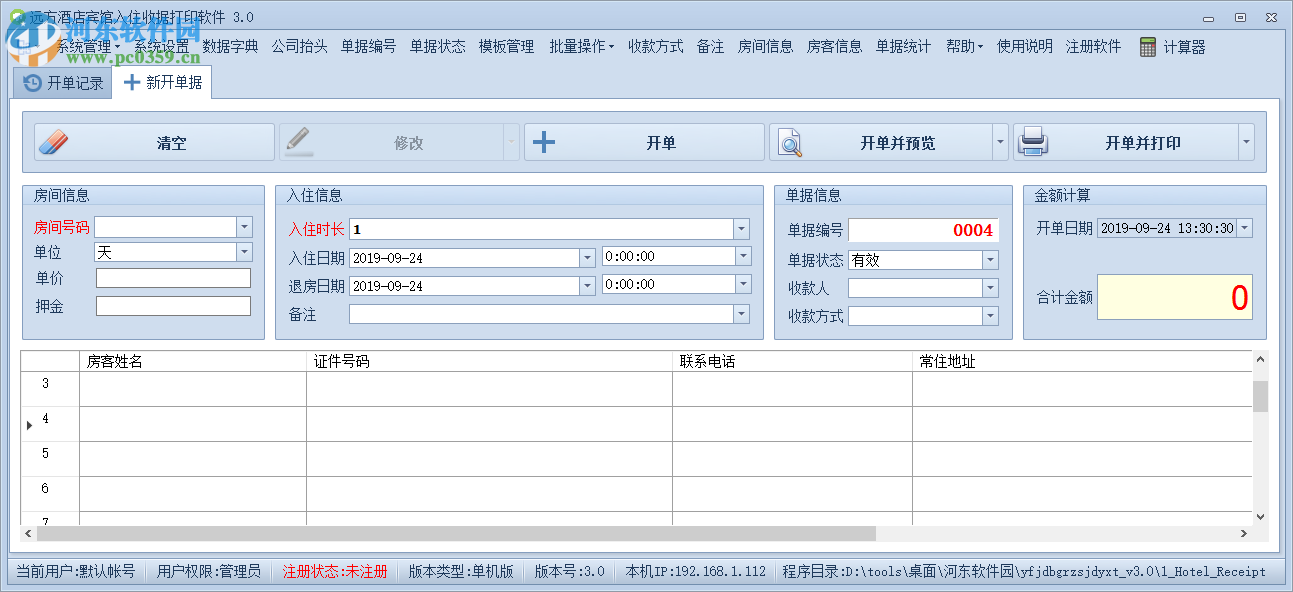Image resolution: width=1293 pixels, height=592 pixels.
Task: Click the 押金 input field
Action: point(173,306)
